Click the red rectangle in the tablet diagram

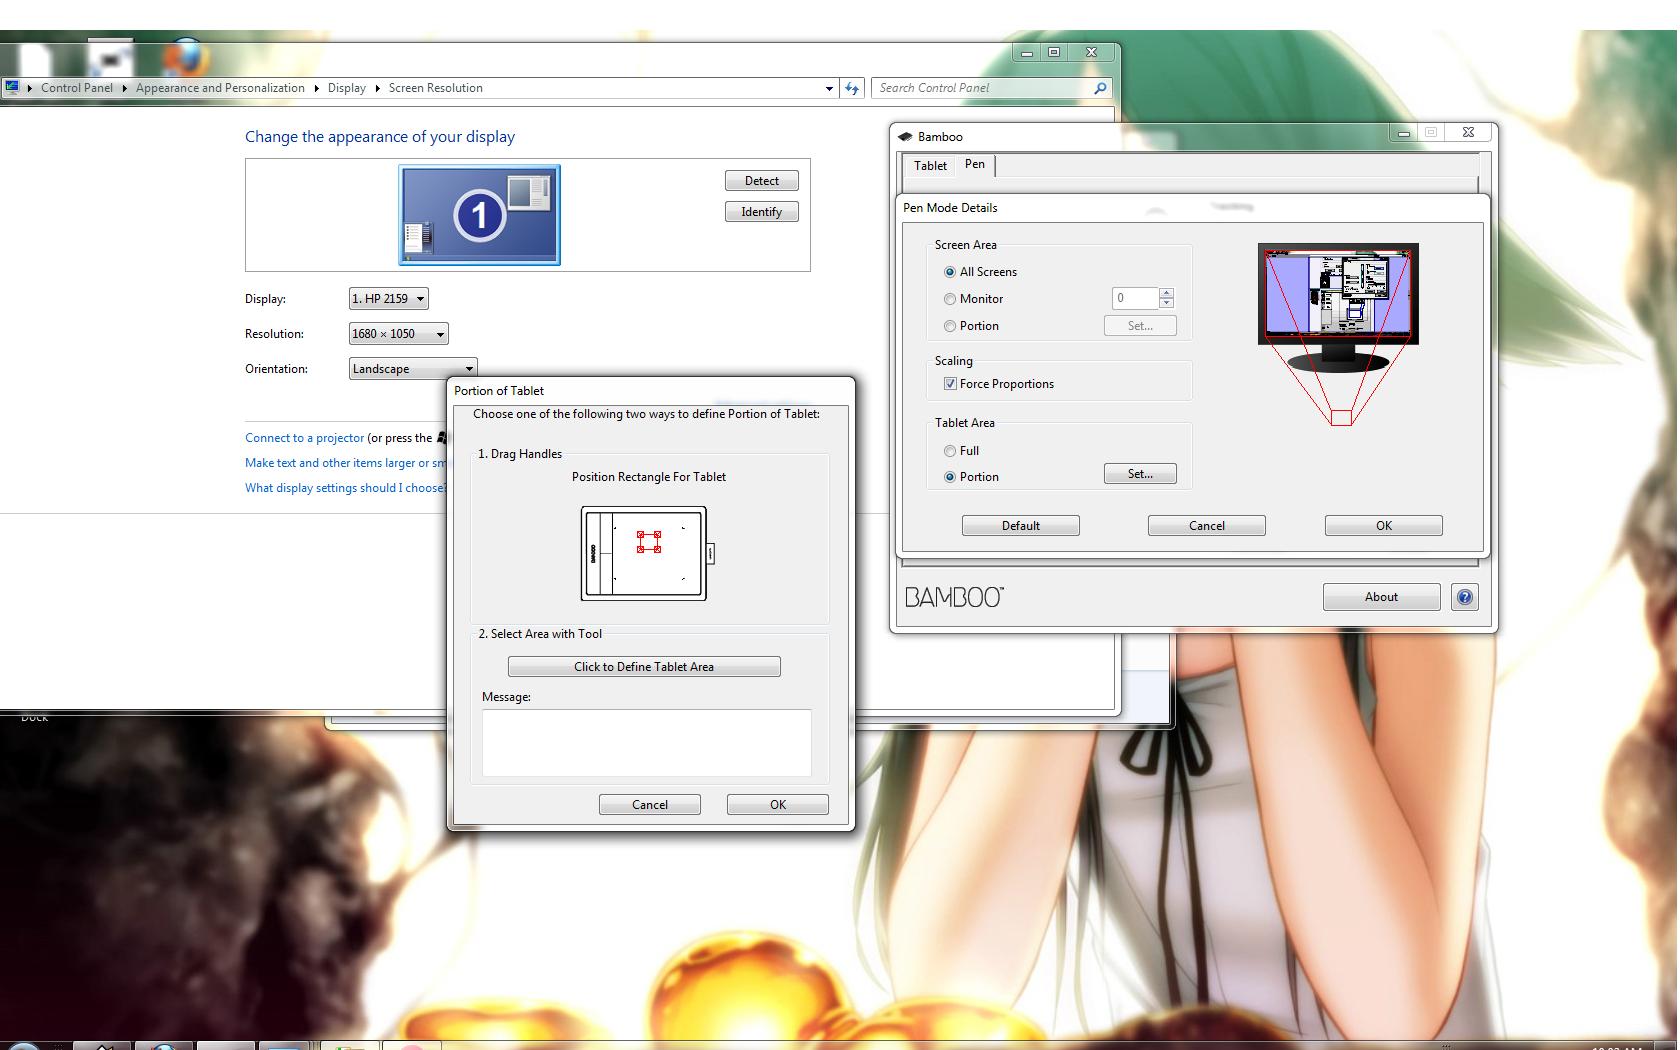[x=649, y=542]
